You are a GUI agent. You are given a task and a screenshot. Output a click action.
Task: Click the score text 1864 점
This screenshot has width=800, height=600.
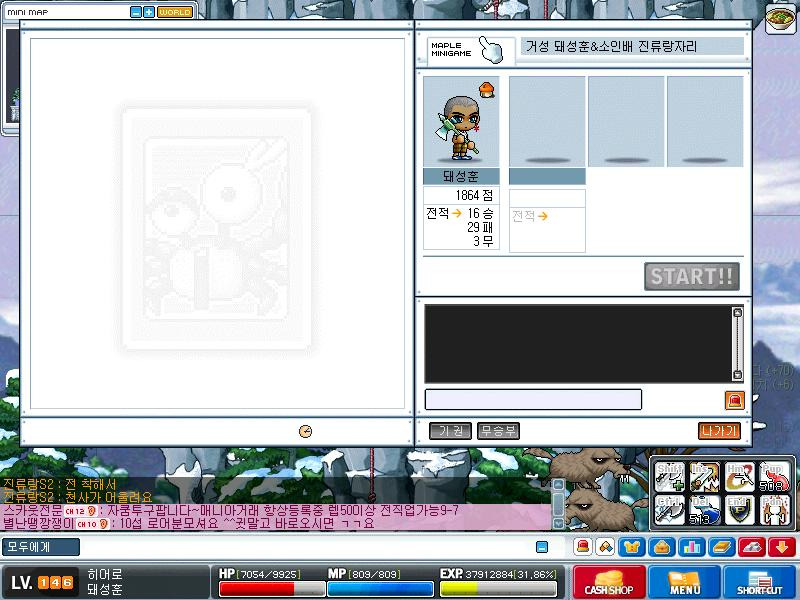click(x=474, y=195)
